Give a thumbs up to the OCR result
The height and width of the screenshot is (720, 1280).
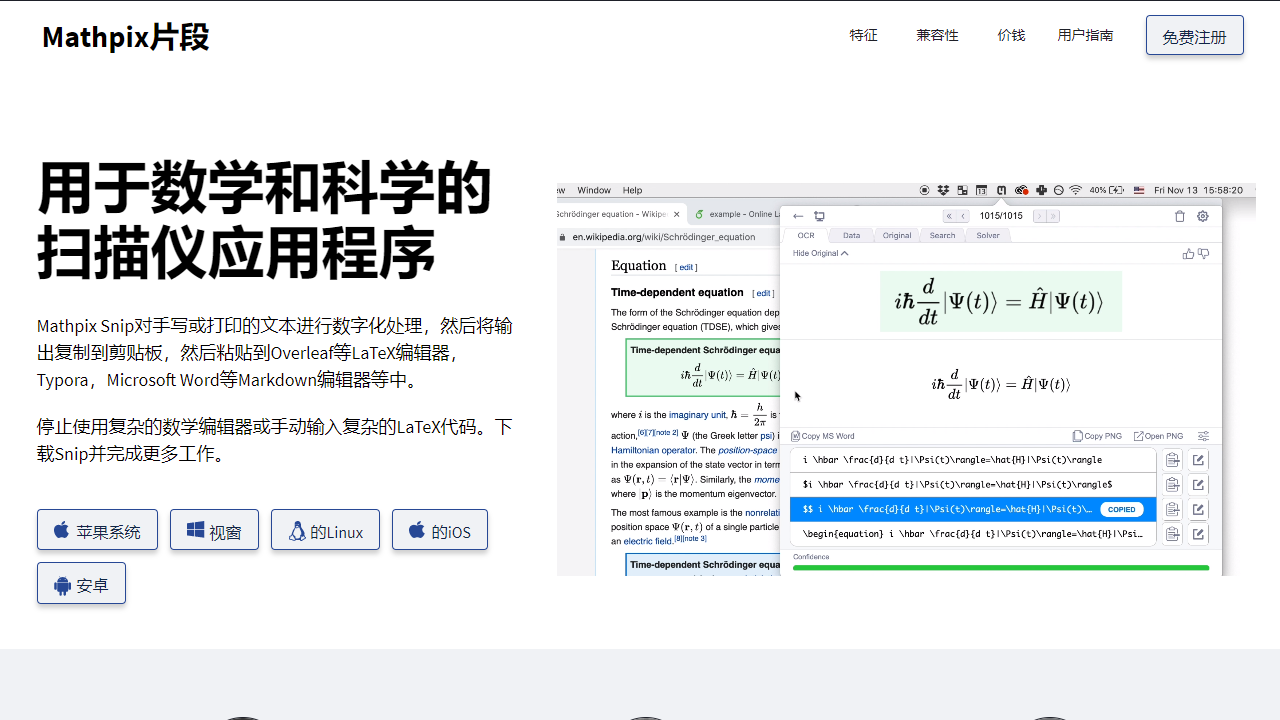(x=1187, y=253)
